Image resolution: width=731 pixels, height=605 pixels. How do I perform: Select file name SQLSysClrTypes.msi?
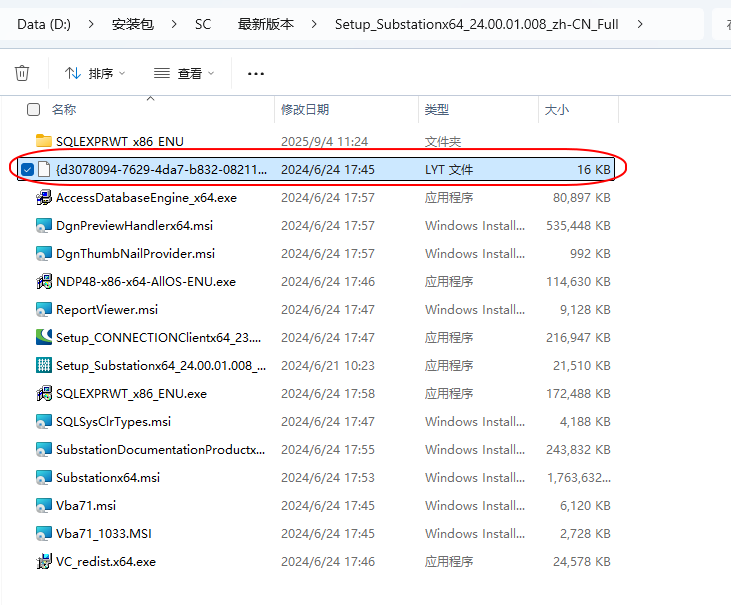113,421
